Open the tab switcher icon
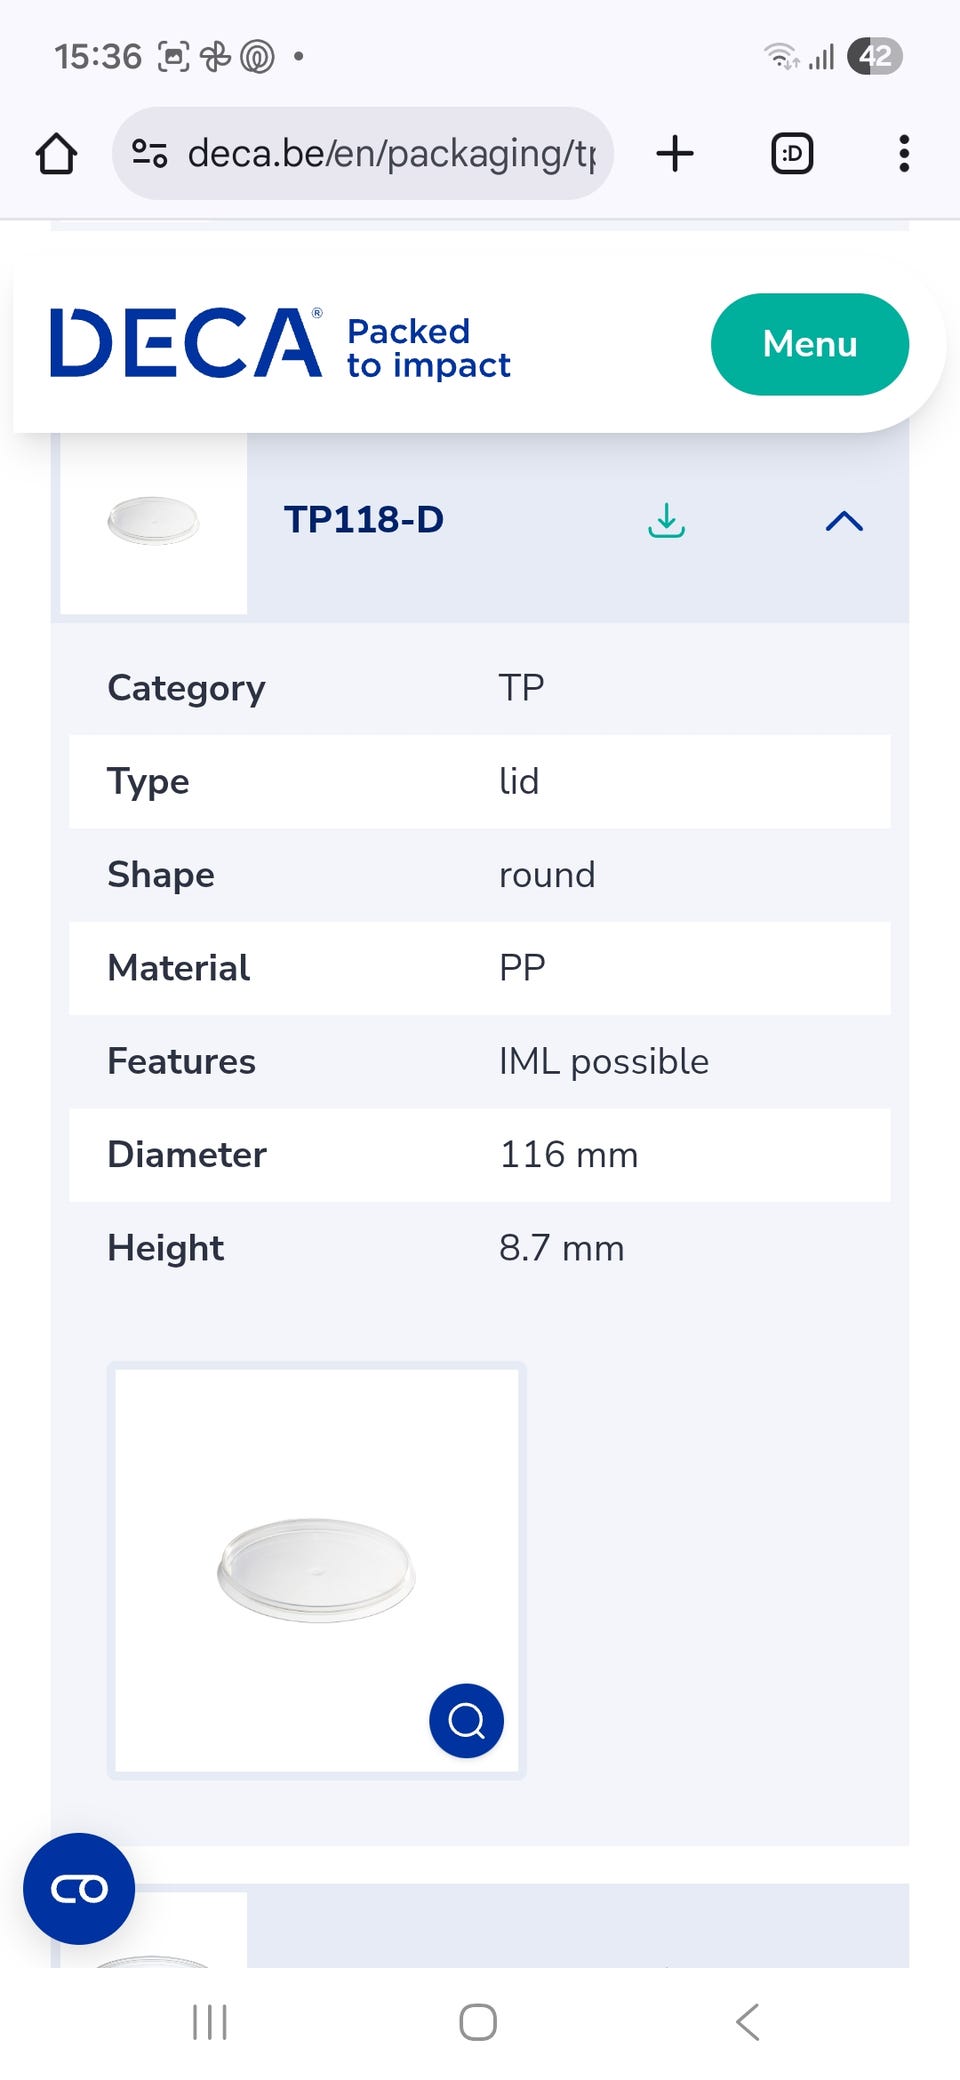Image resolution: width=960 pixels, height=2080 pixels. [792, 154]
